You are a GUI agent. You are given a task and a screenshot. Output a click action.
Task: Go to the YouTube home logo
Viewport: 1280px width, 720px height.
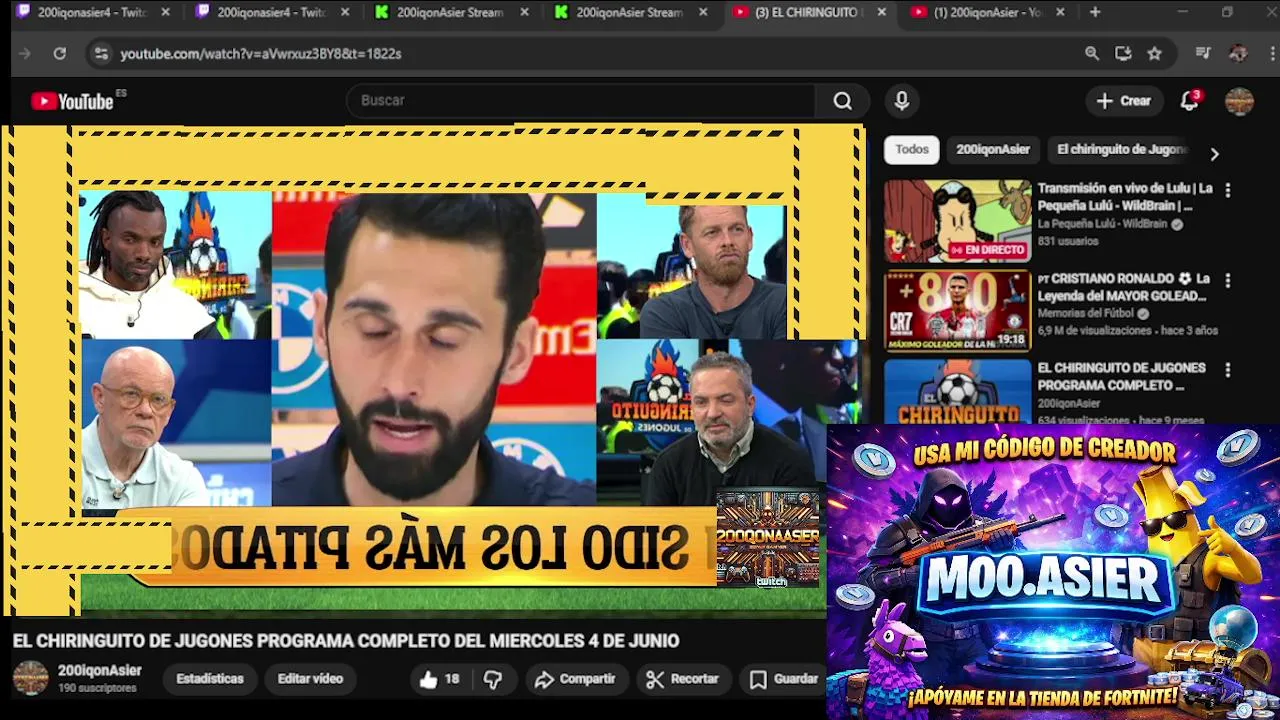[72, 100]
